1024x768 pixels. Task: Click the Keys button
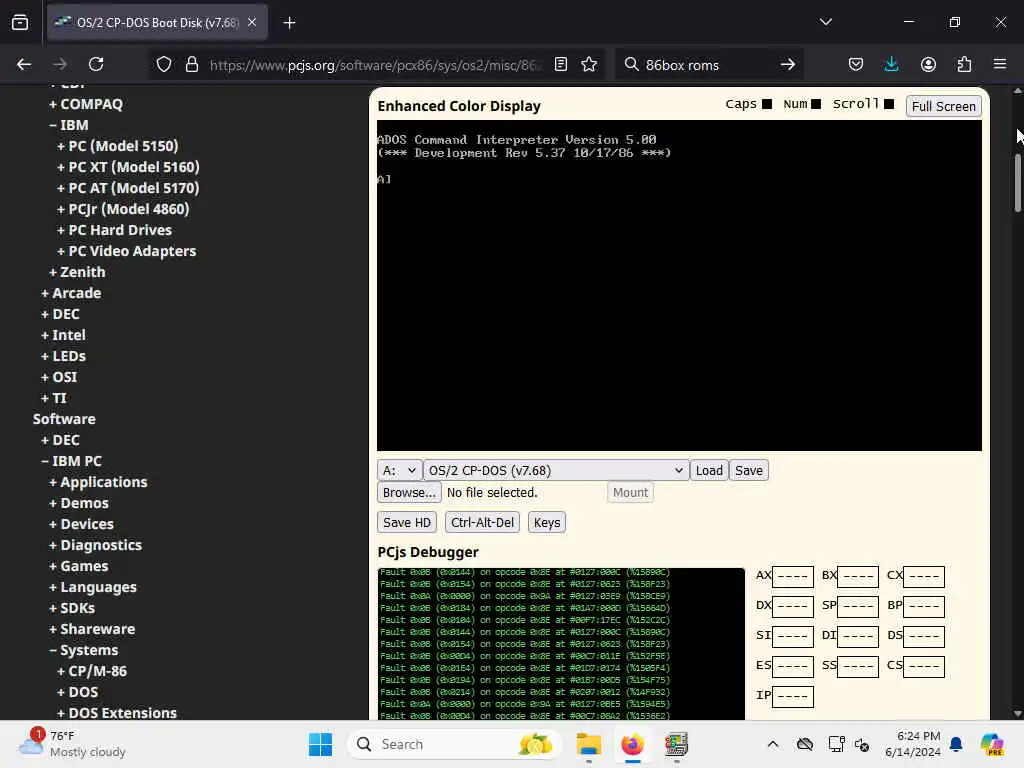tap(547, 522)
